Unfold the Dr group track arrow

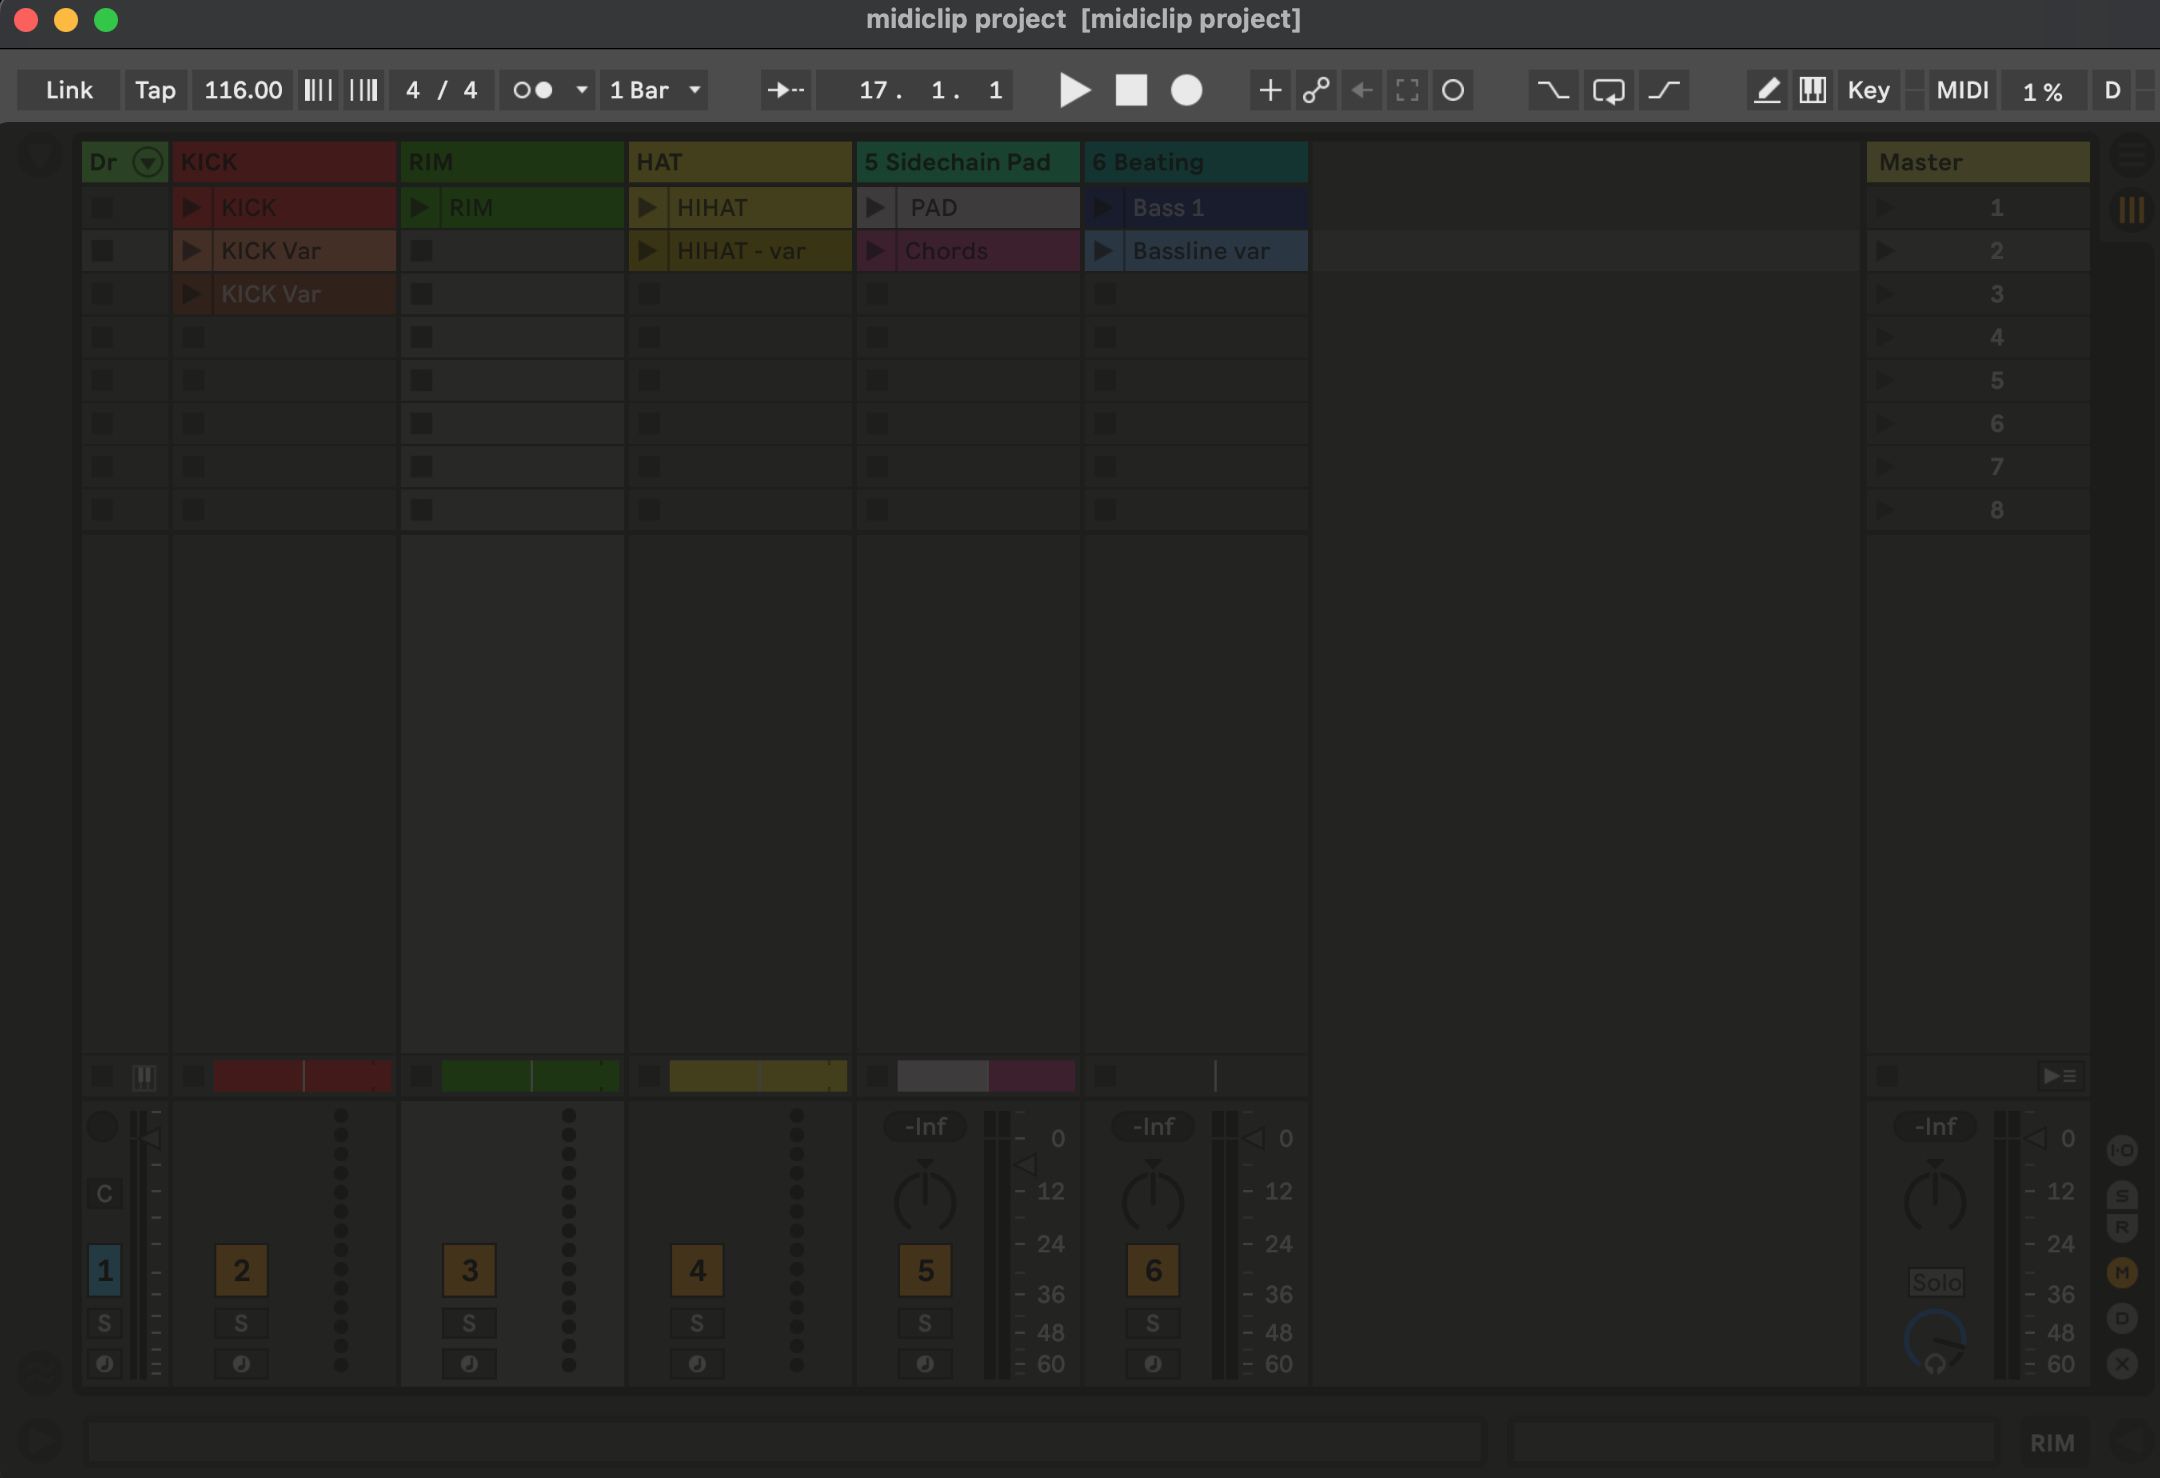148,162
